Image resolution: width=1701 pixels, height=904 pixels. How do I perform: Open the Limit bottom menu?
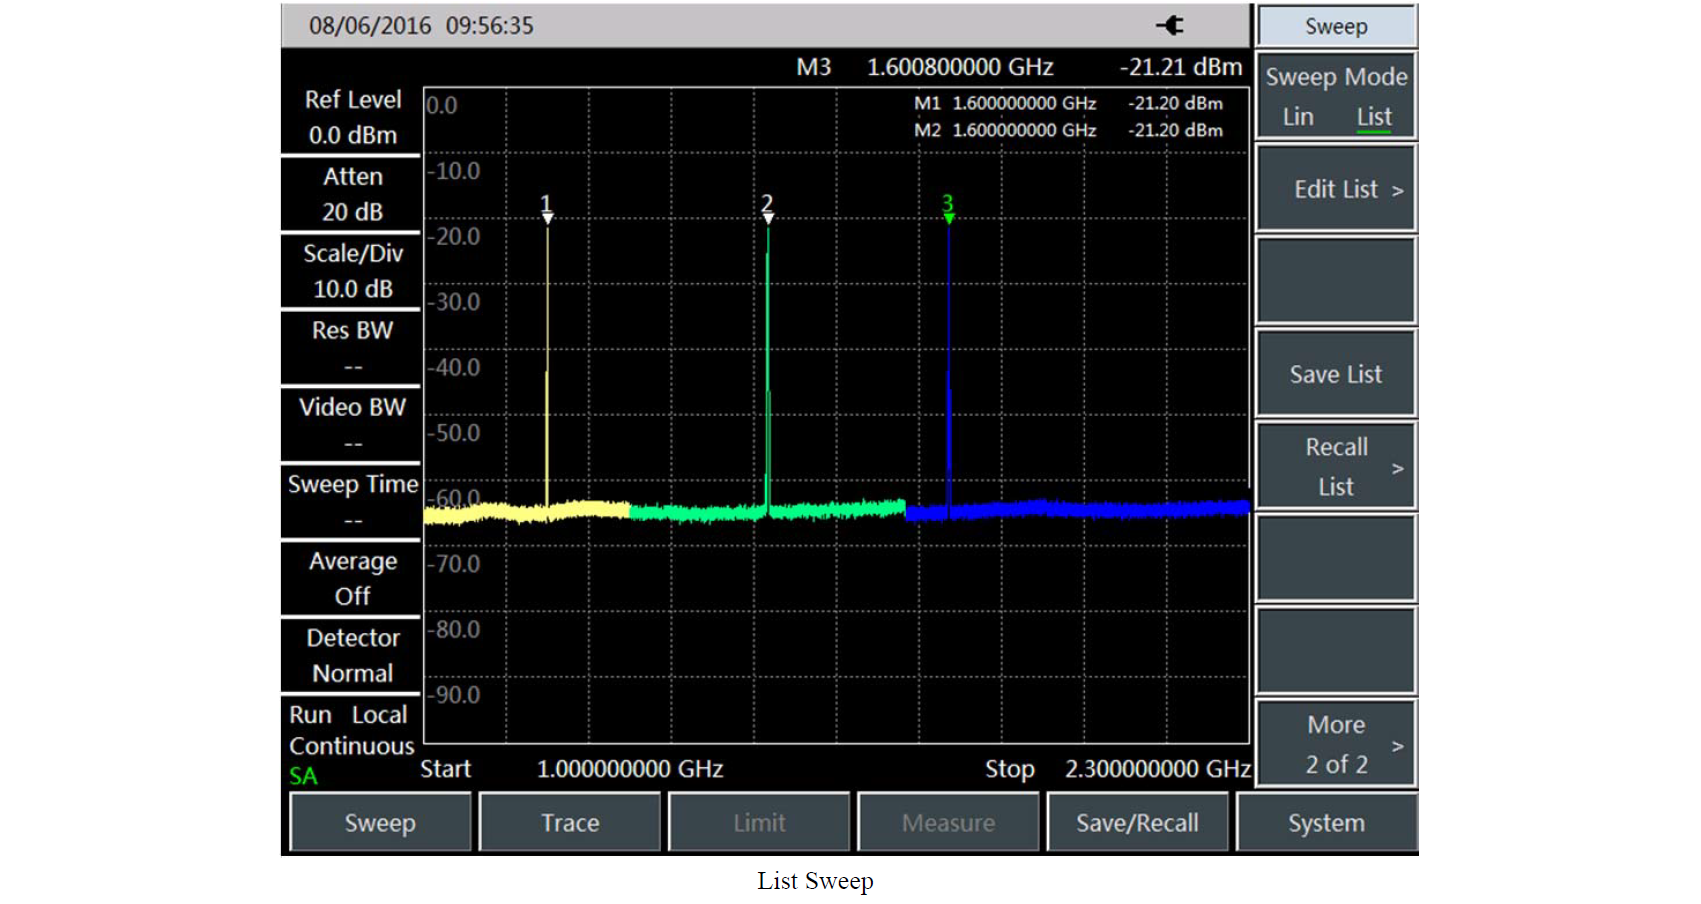[x=759, y=823]
